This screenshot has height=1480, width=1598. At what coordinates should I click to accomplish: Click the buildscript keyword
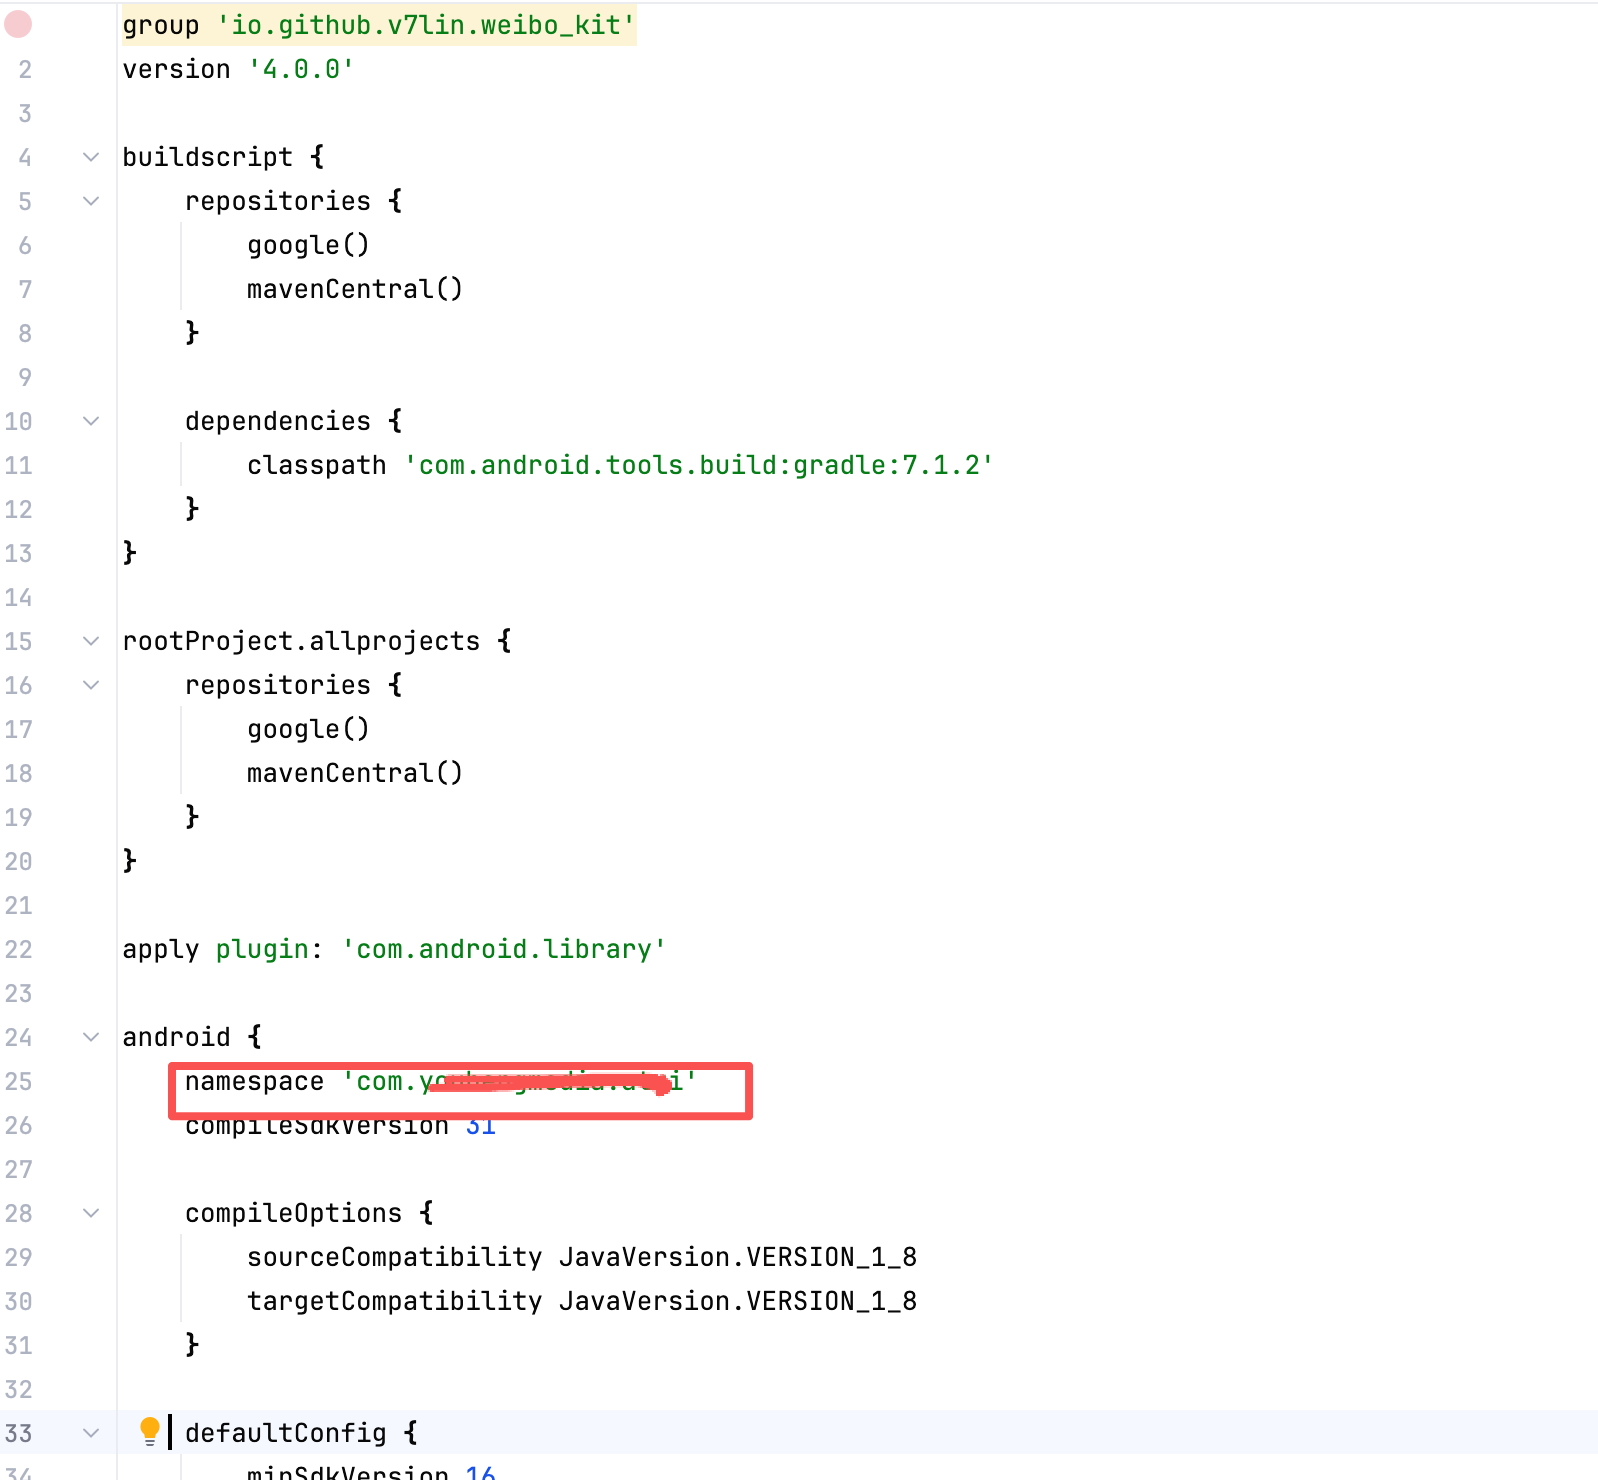208,157
